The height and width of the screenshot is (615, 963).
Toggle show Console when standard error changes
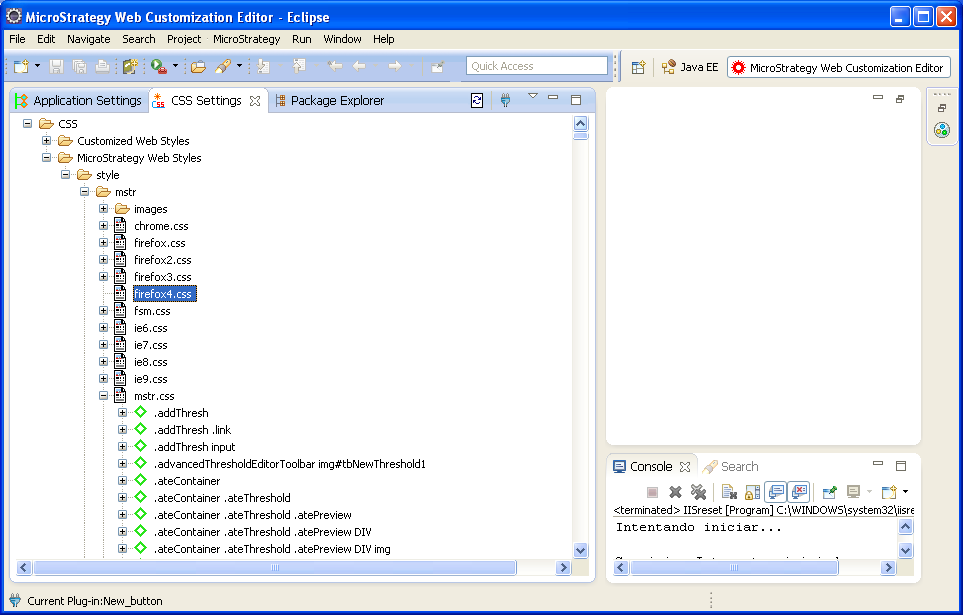pyautogui.click(x=798, y=491)
